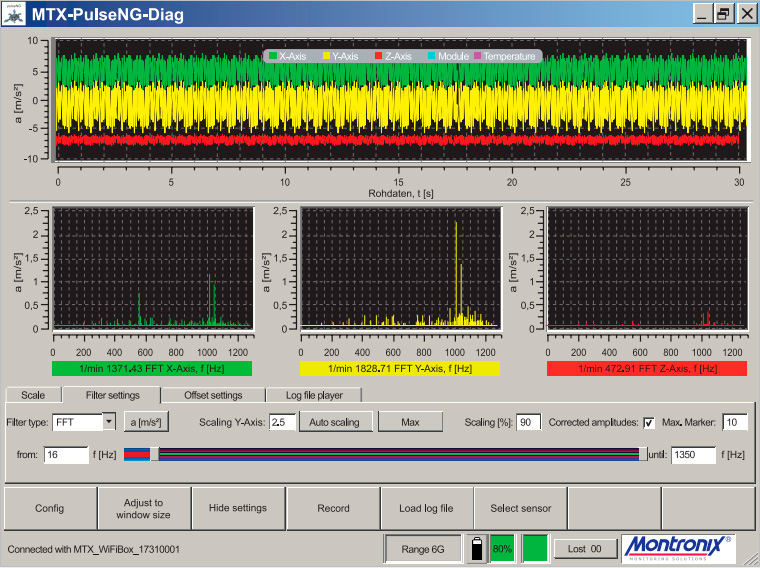This screenshot has height=568, width=760.
Task: Click the Montronix logo
Action: (678, 548)
